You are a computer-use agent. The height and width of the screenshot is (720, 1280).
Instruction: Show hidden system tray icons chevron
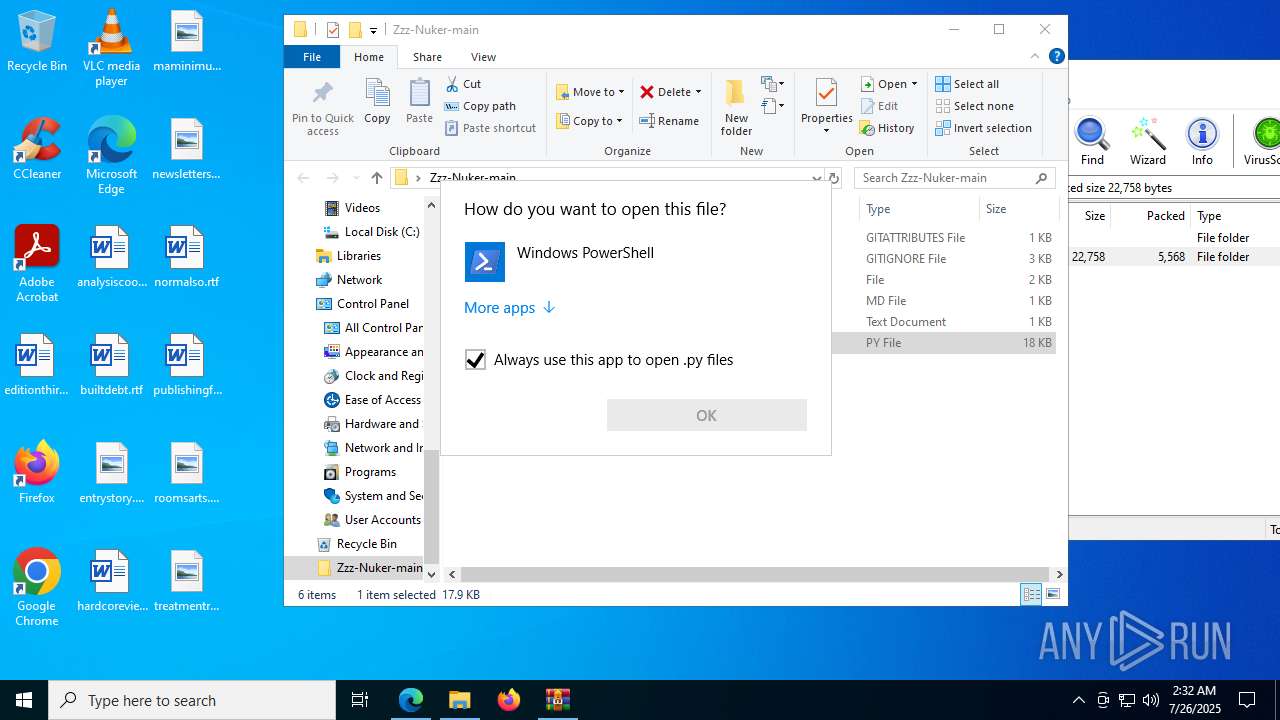pyautogui.click(x=1078, y=700)
